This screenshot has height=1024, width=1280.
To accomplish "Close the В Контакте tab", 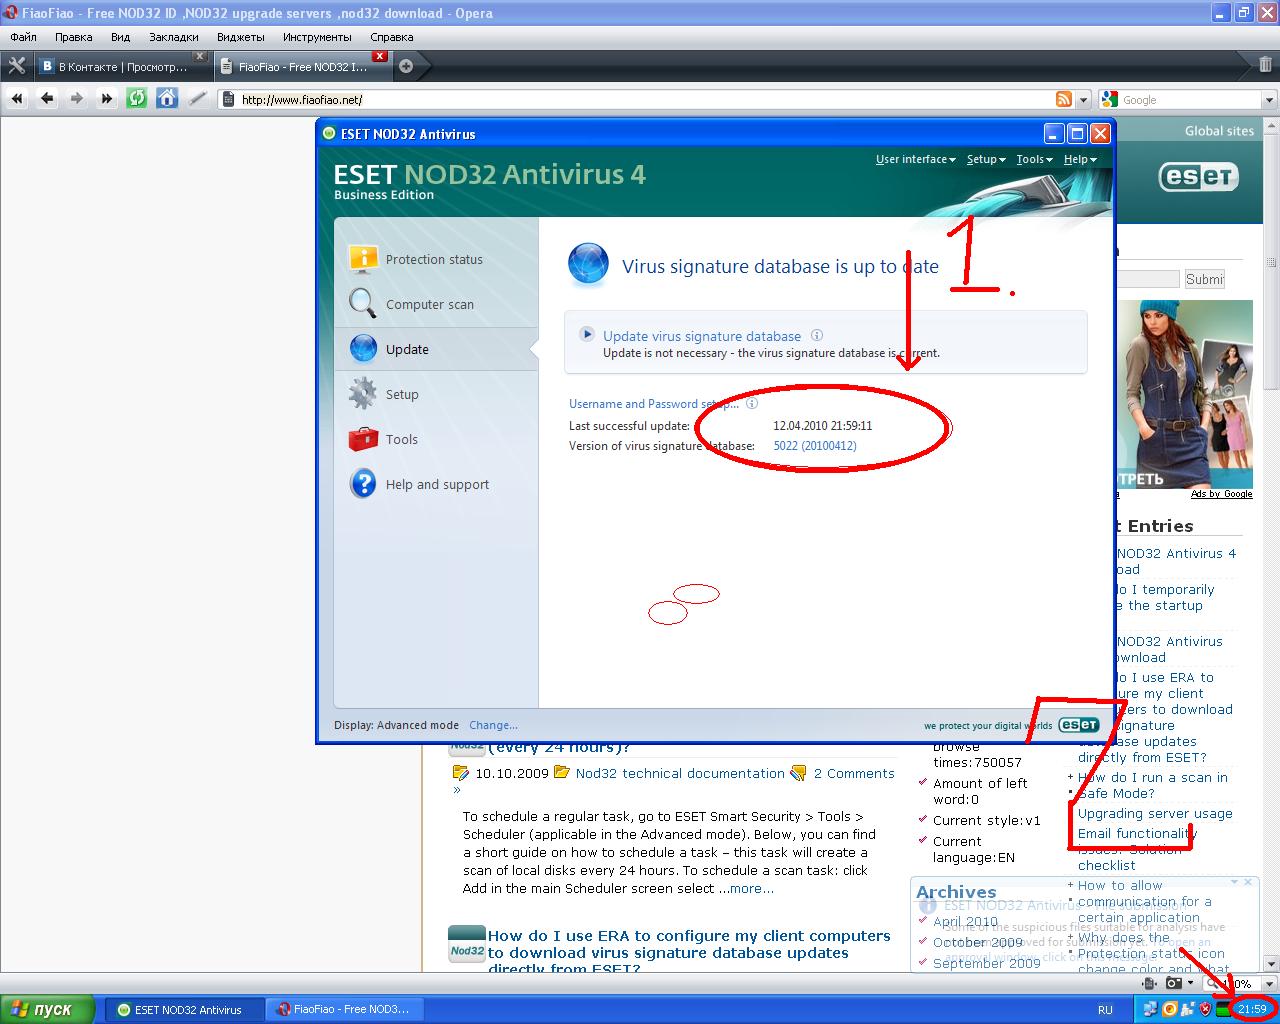I will (x=199, y=56).
